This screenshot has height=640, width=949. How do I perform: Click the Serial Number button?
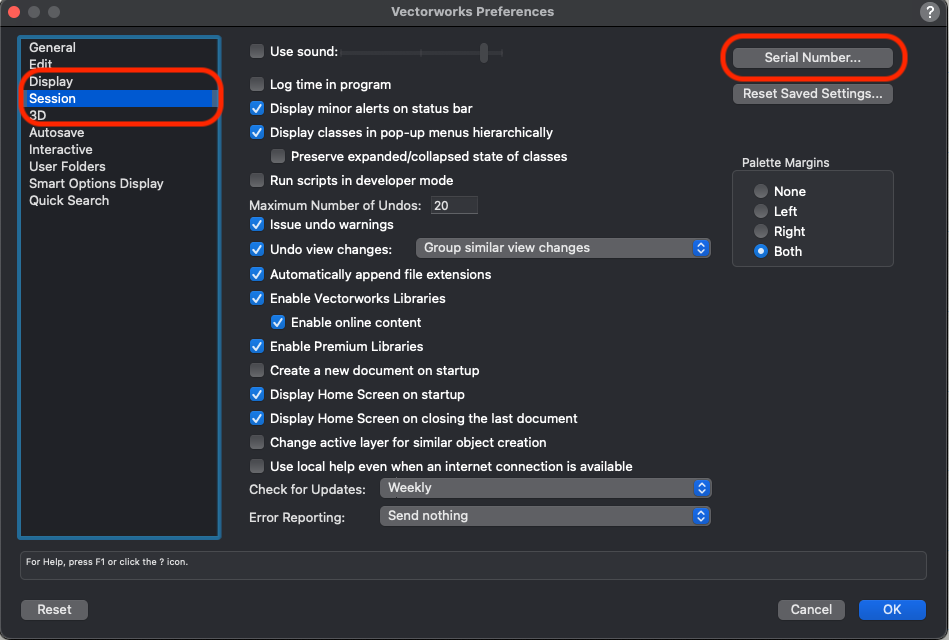click(x=812, y=58)
